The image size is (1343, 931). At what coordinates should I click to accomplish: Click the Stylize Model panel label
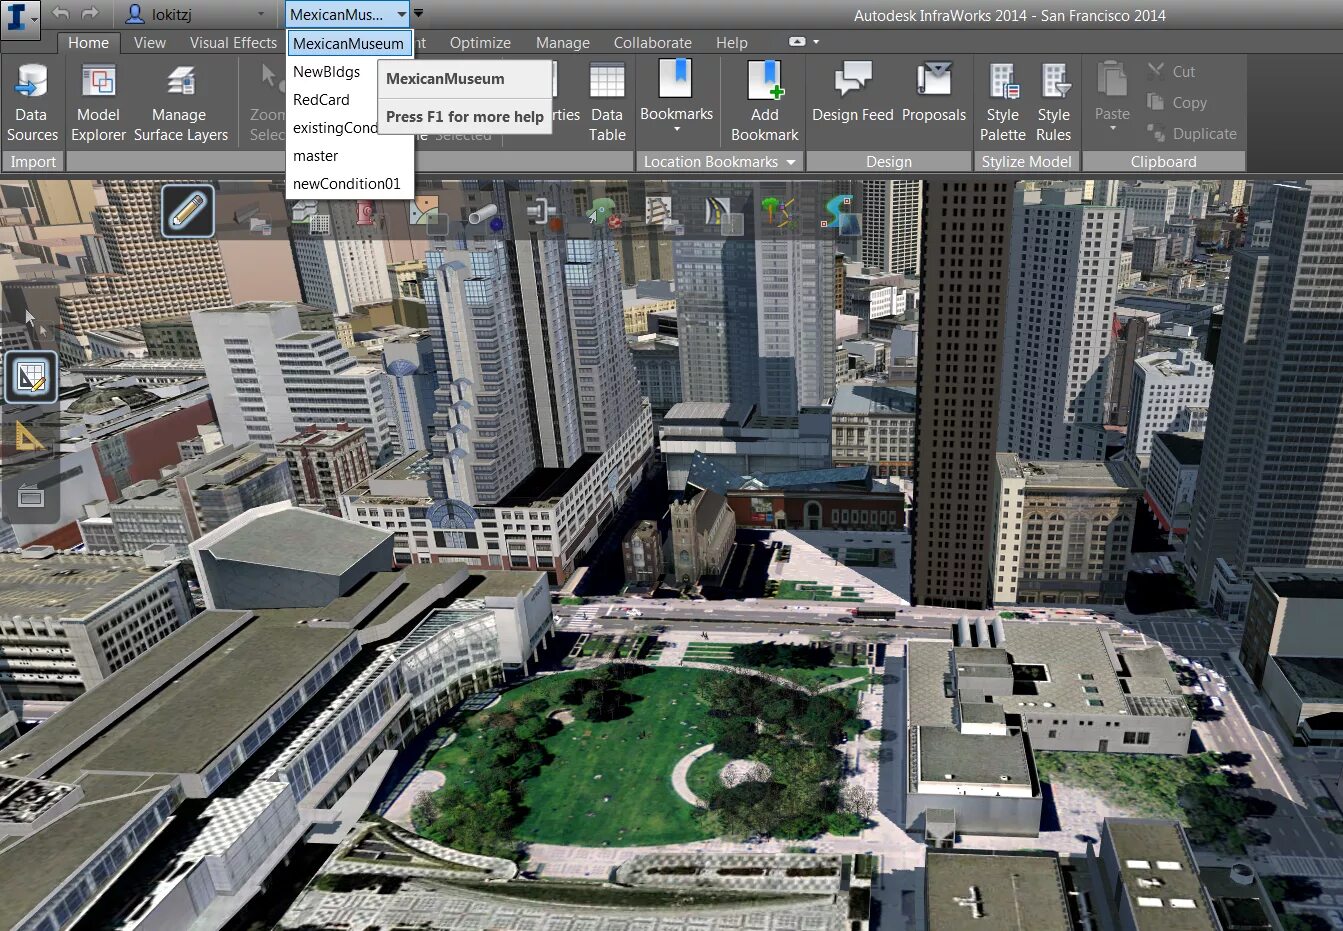coord(1026,162)
